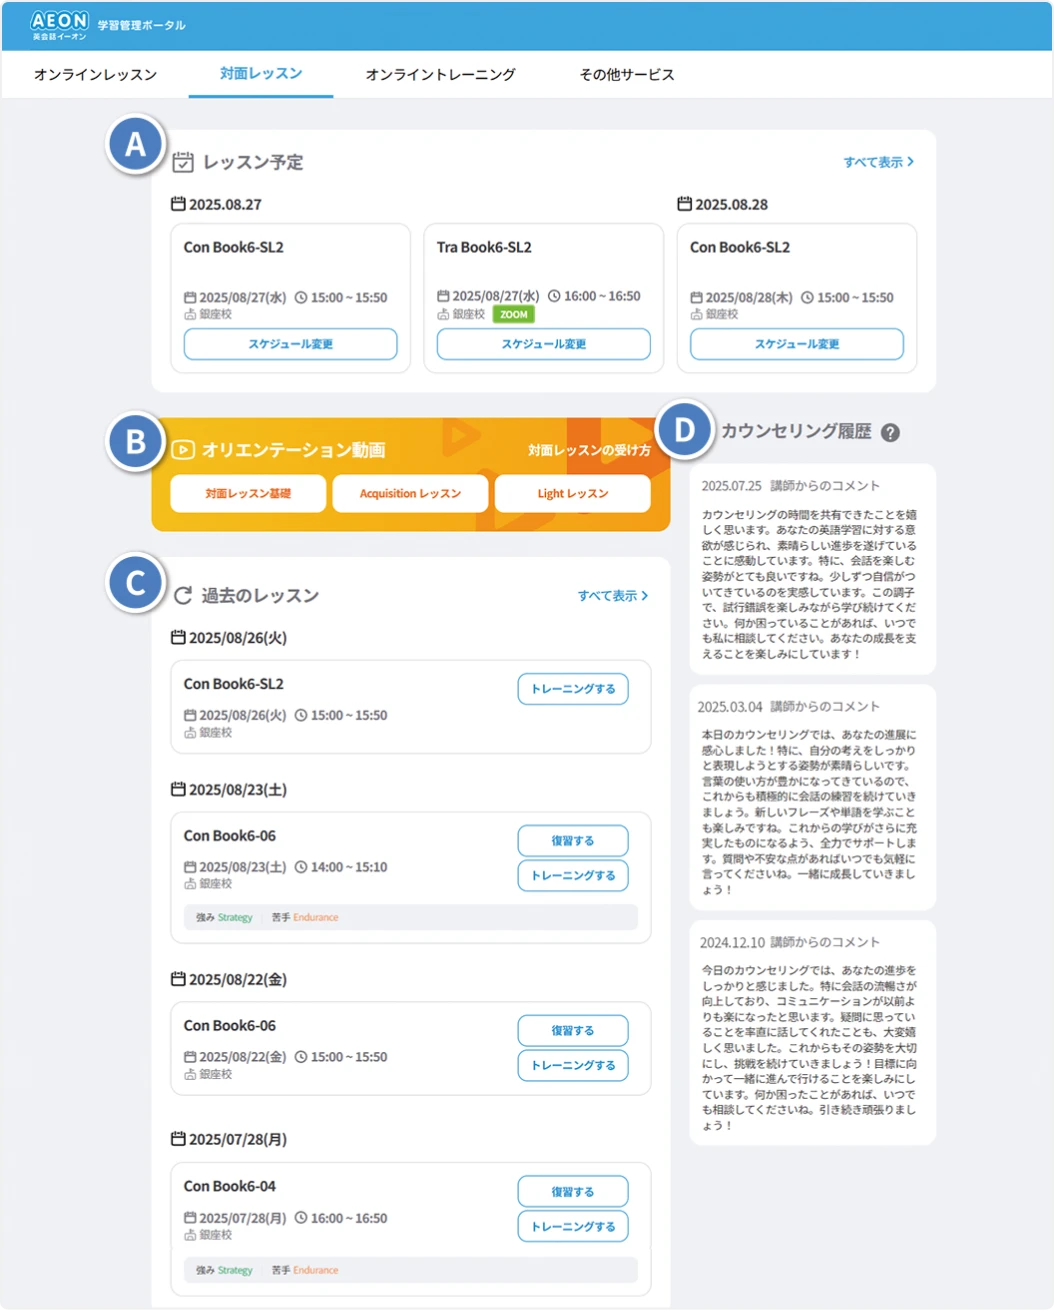Open the Acquisition レッスン video
The height and width of the screenshot is (1310, 1054).
click(410, 494)
